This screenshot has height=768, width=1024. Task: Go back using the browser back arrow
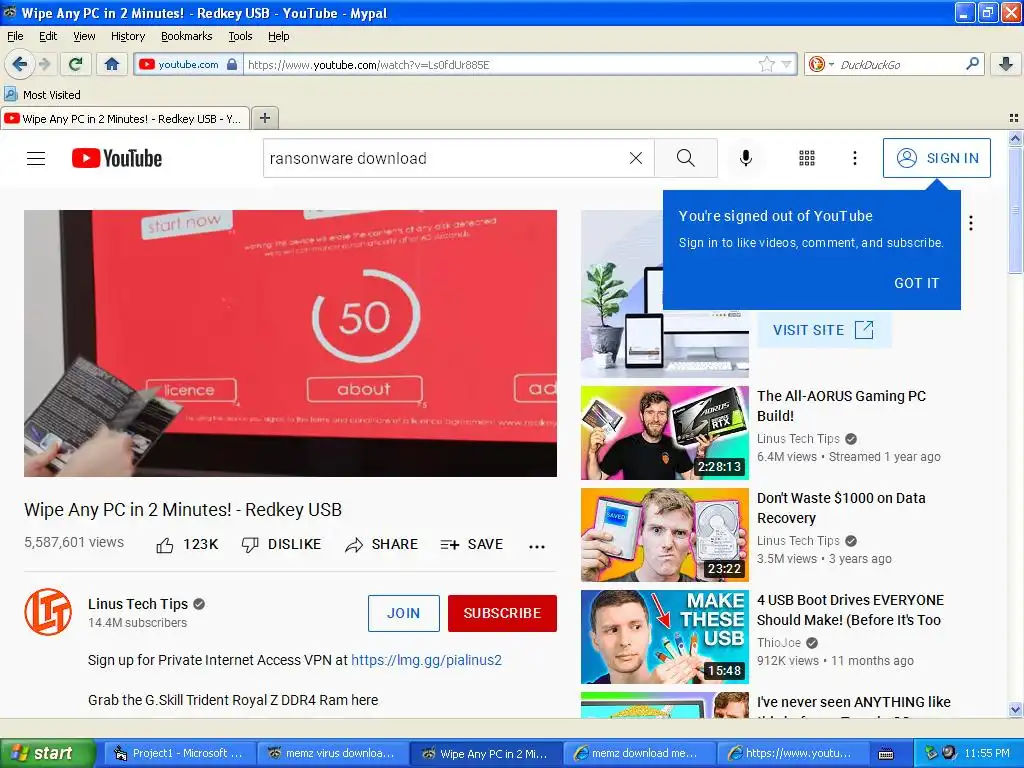[x=19, y=64]
